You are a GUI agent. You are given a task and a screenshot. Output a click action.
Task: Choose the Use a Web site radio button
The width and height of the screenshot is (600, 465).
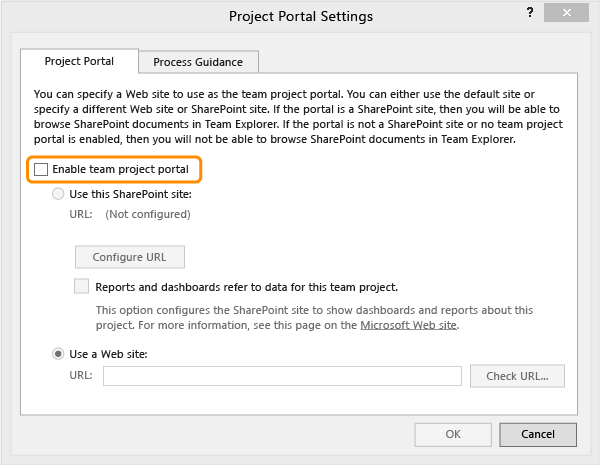click(x=60, y=353)
